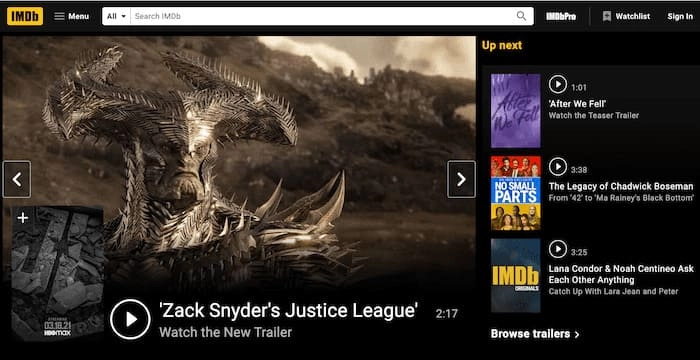
Task: Play the Zack Snyder's Justice League trailer
Action: pyautogui.click(x=130, y=319)
